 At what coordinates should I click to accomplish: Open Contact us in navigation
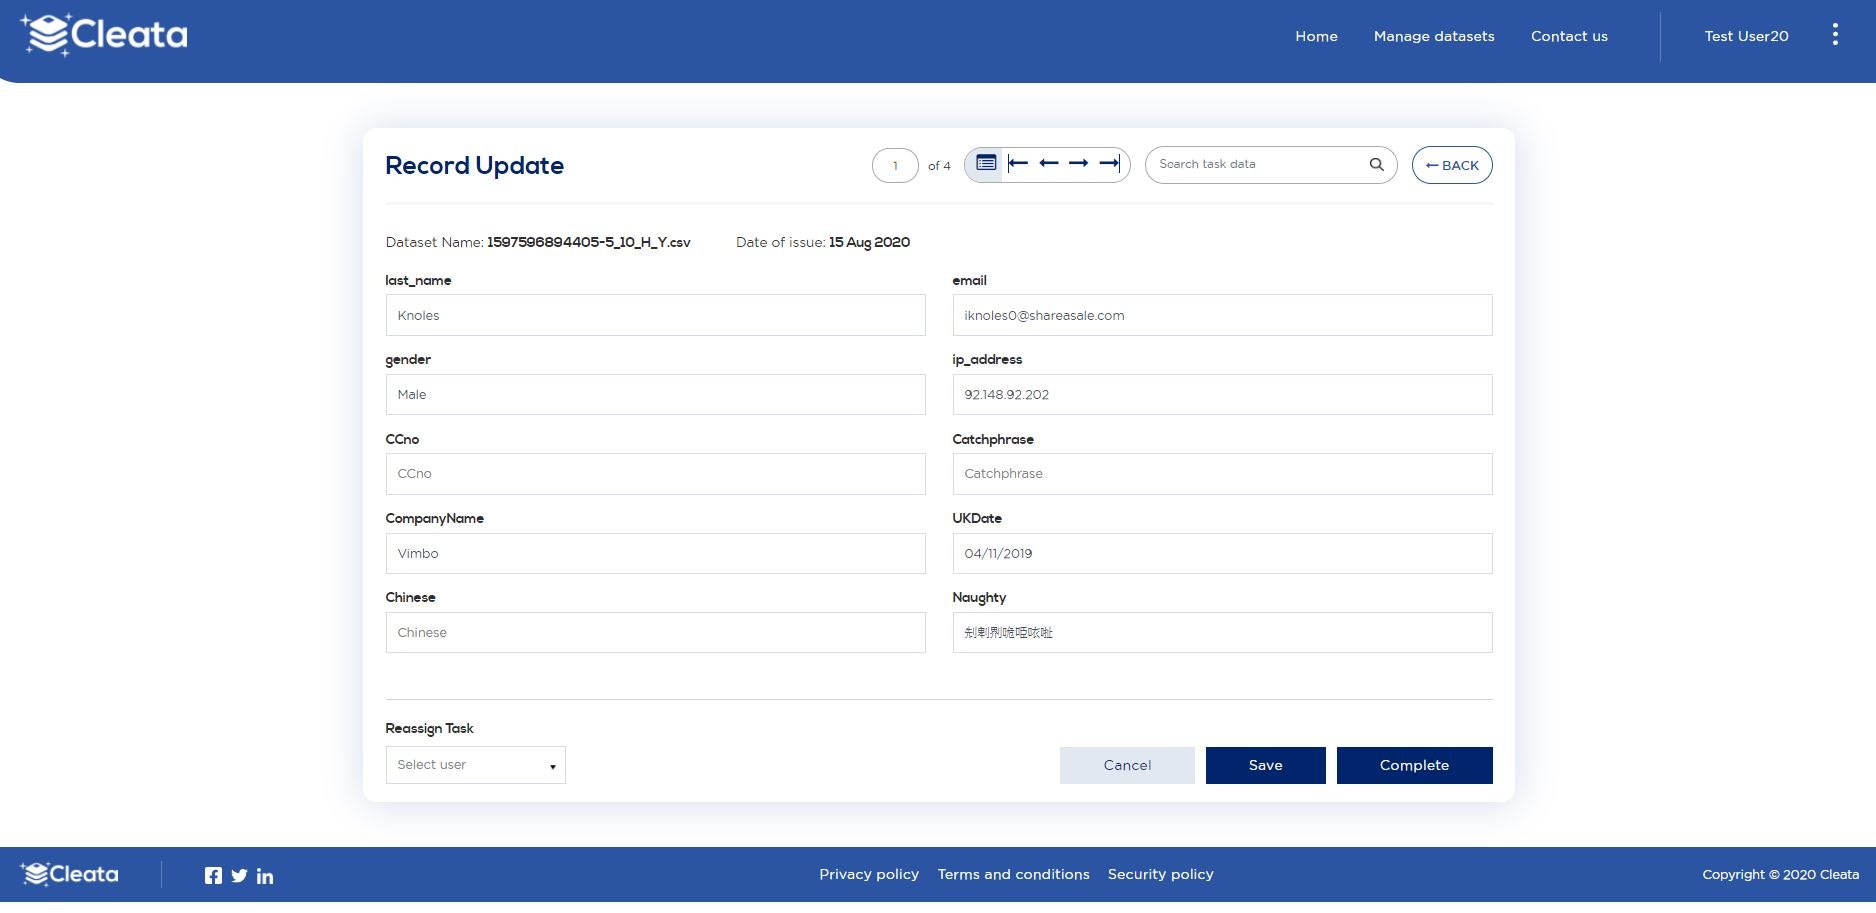(1569, 36)
